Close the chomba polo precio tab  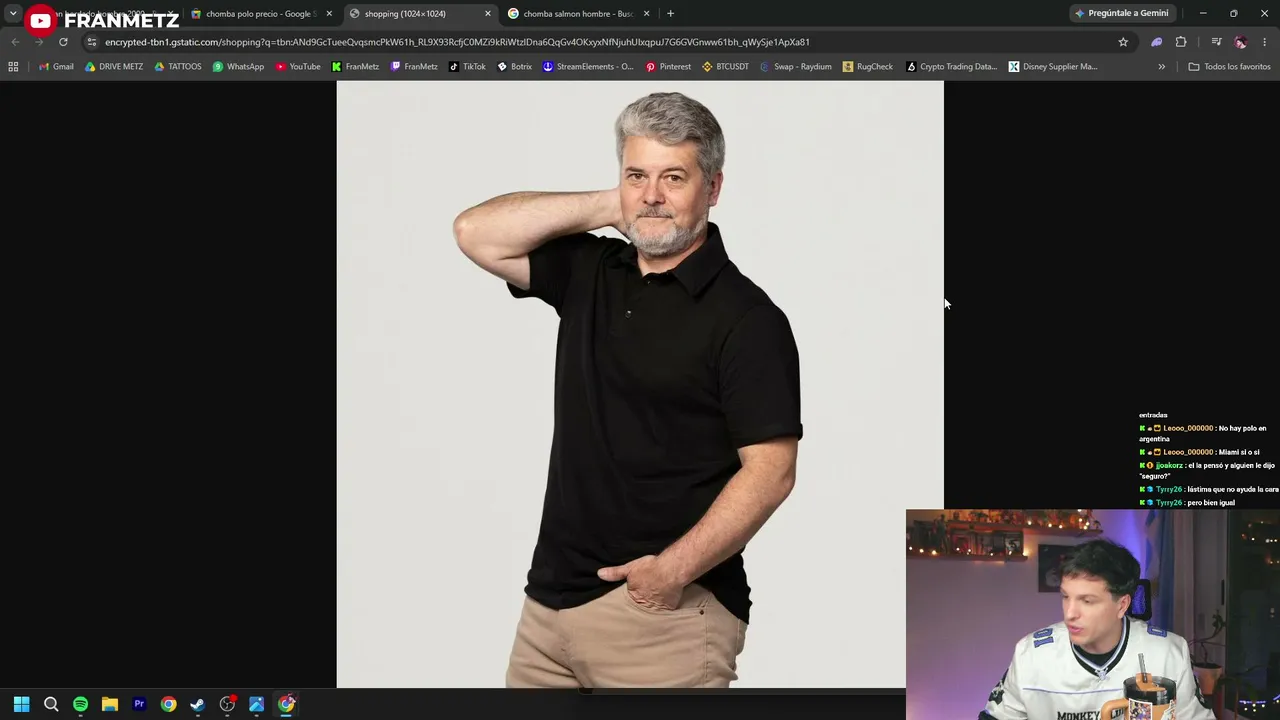329,14
